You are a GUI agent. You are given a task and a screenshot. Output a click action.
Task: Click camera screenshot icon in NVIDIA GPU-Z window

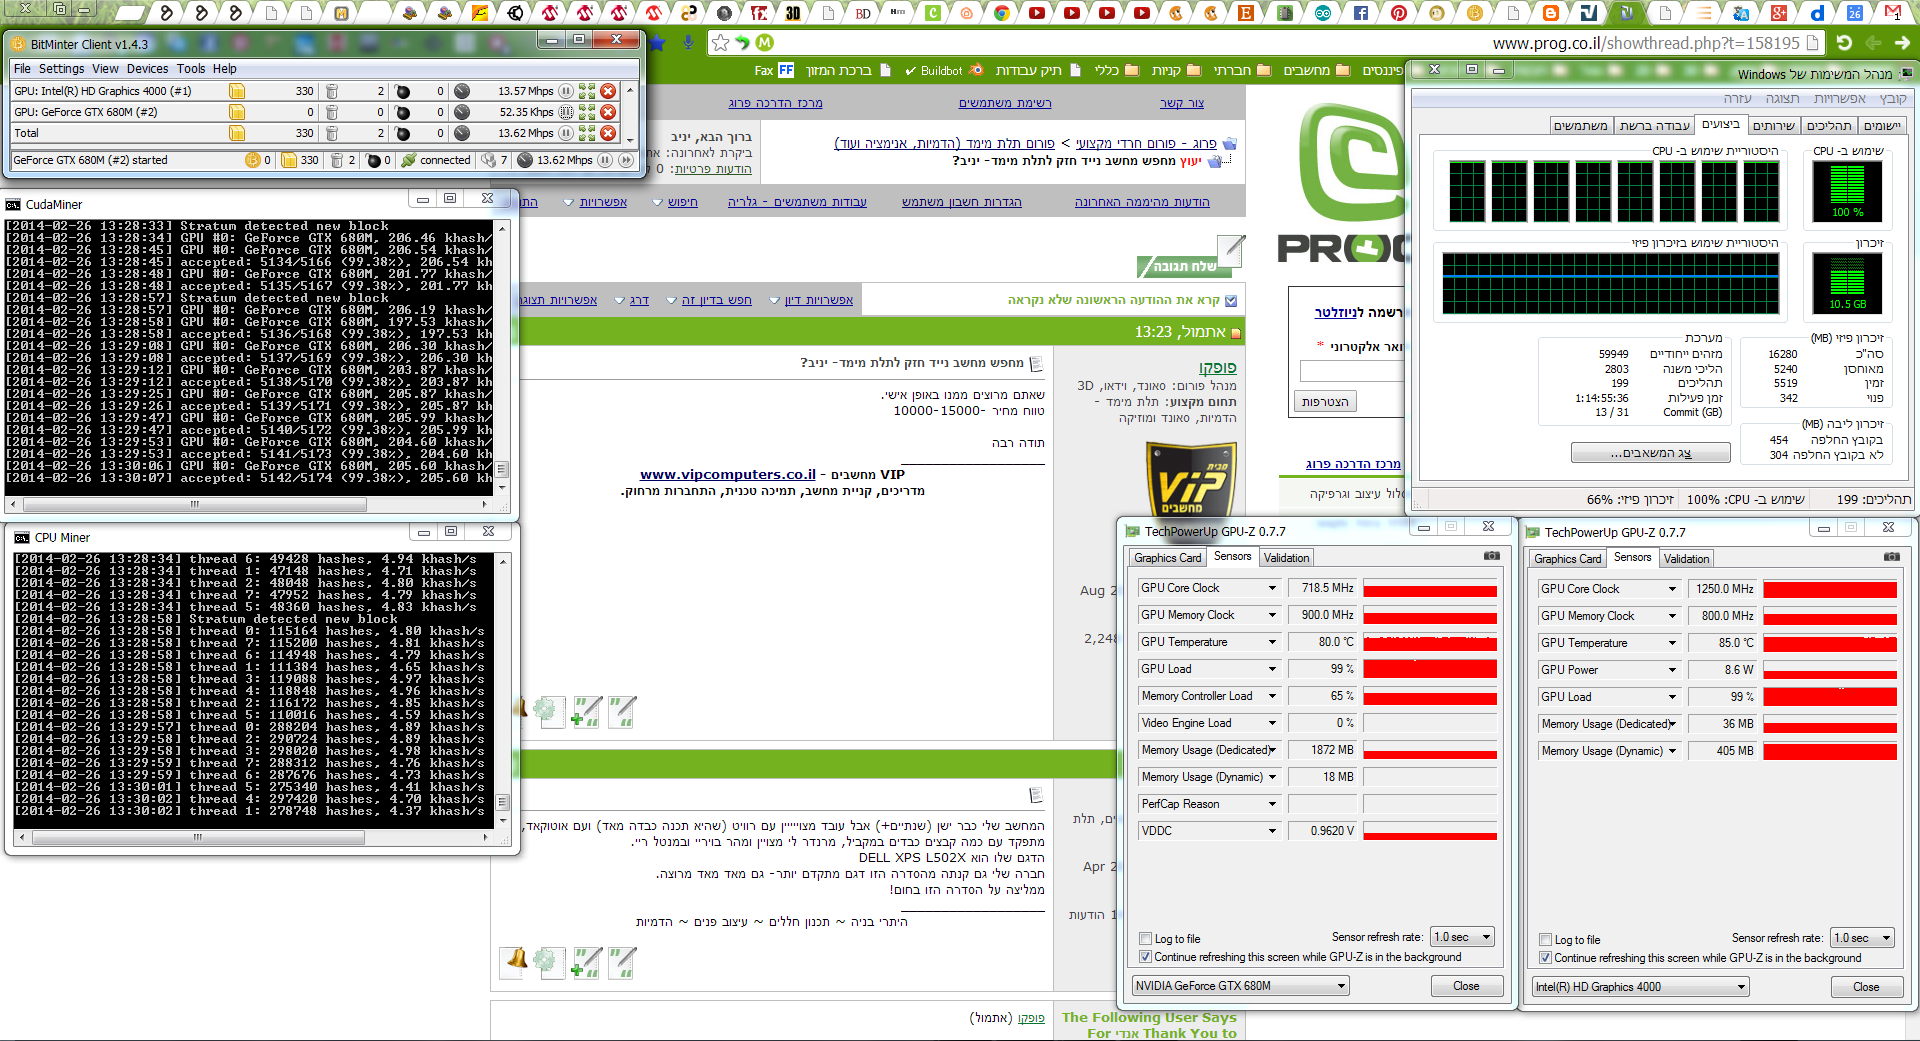coord(1492,556)
